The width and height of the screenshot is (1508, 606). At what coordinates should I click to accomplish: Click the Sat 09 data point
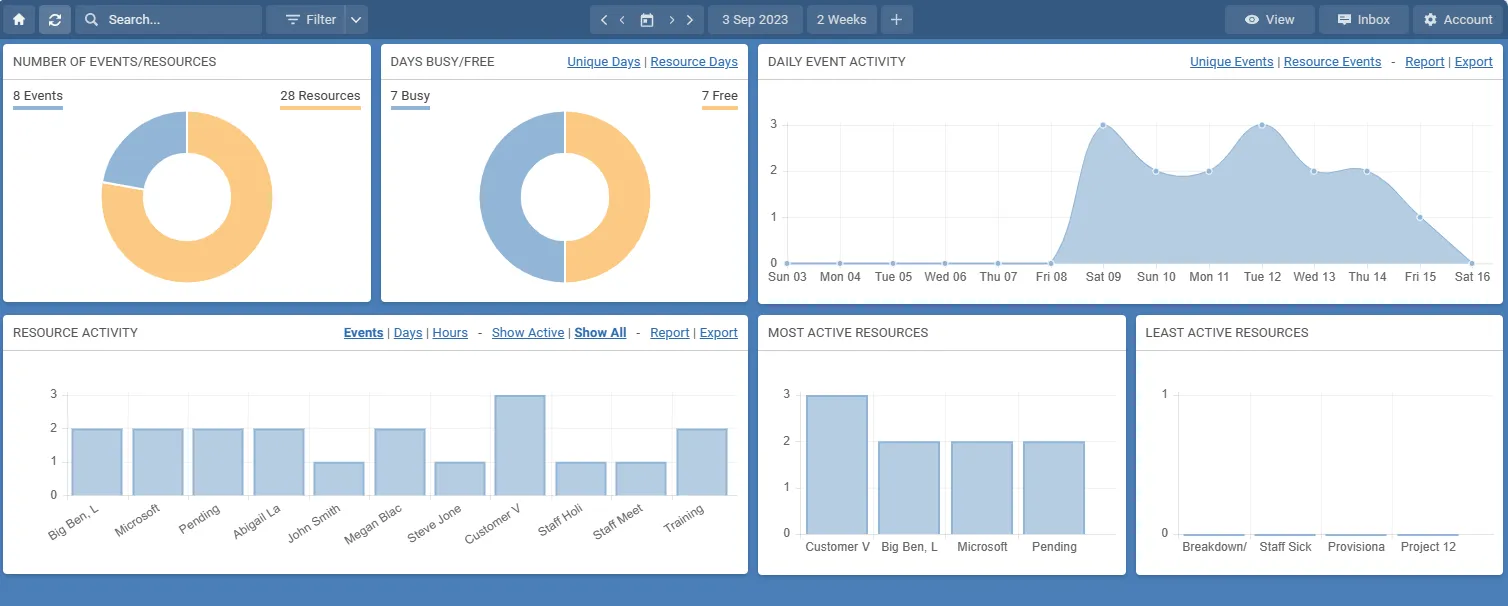point(1103,125)
